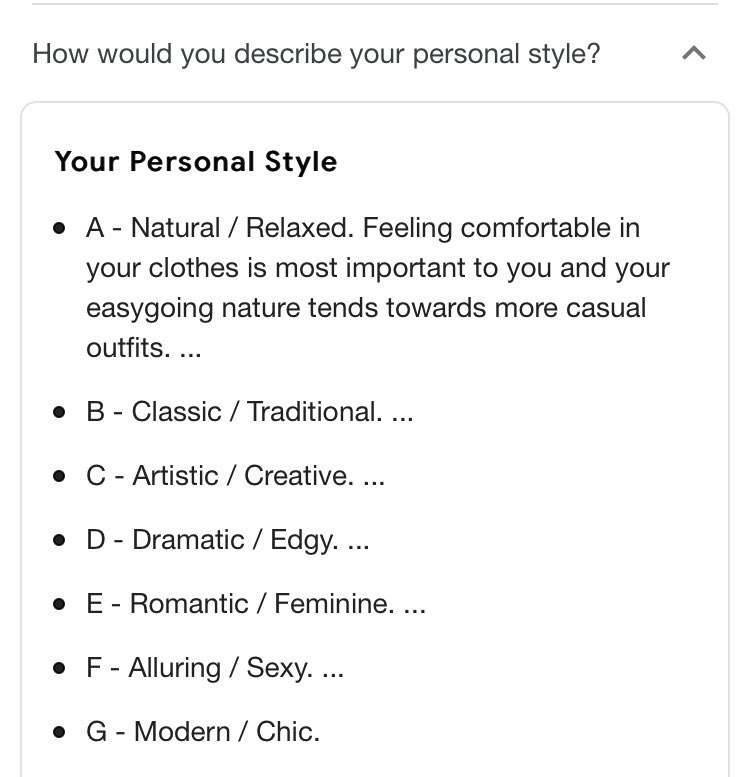This screenshot has height=777, width=750.
Task: Click the ellipsis after Romantic / Feminine
Action: tap(414, 608)
